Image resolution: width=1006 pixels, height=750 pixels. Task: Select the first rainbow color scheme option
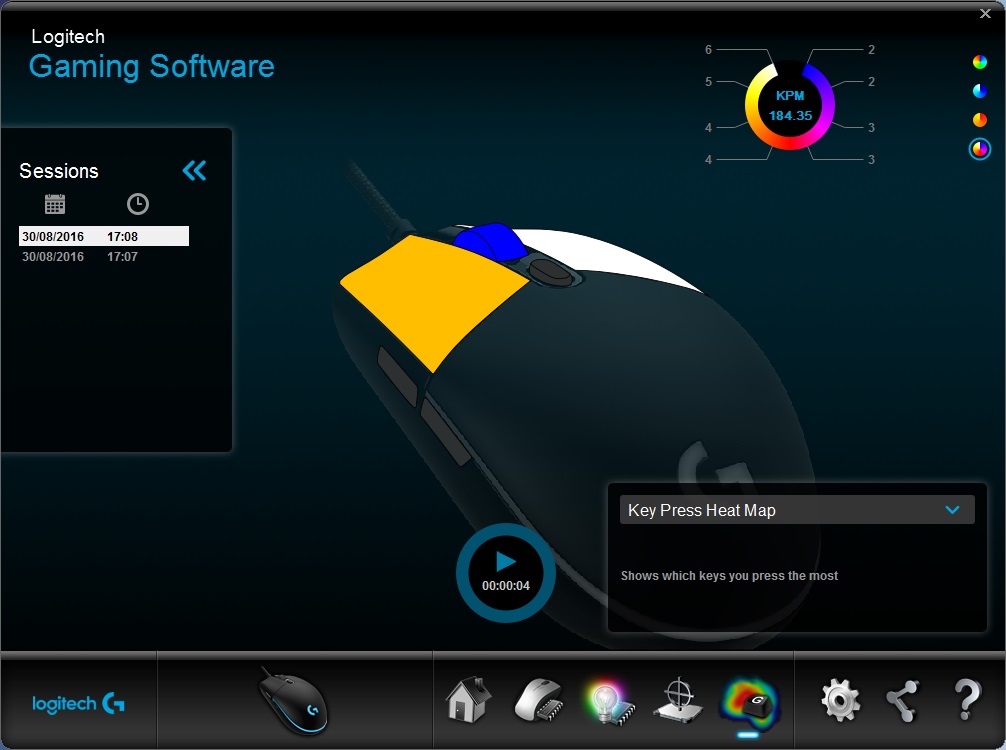click(980, 62)
